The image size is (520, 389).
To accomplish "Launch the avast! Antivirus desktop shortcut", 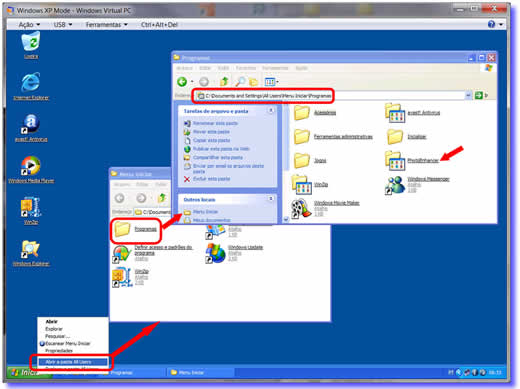I will [x=31, y=128].
